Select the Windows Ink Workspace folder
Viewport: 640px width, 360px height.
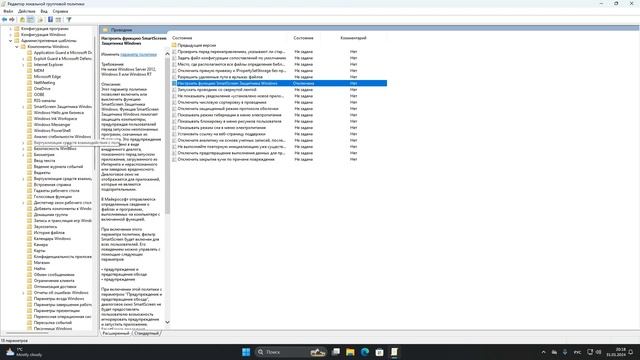[x=55, y=119]
